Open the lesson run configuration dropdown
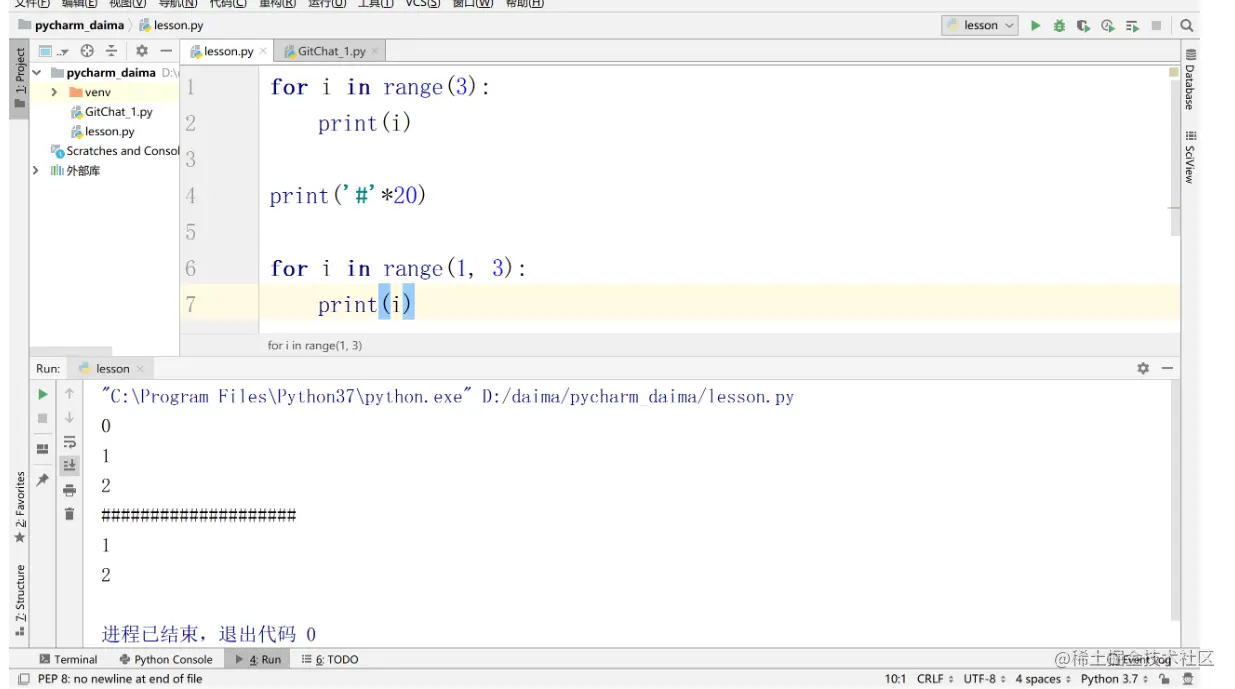The height and width of the screenshot is (689, 1235). [980, 25]
